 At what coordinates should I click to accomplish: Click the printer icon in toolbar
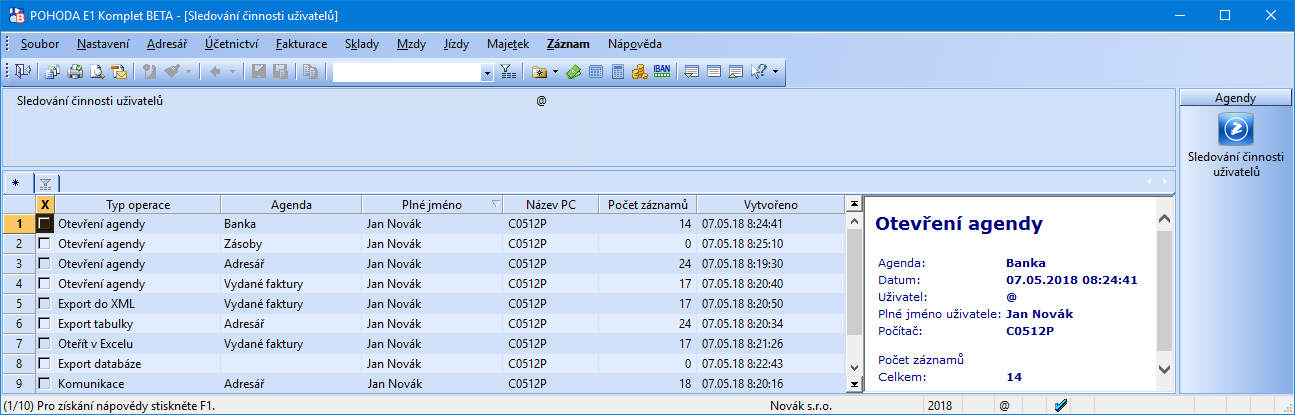coord(75,72)
